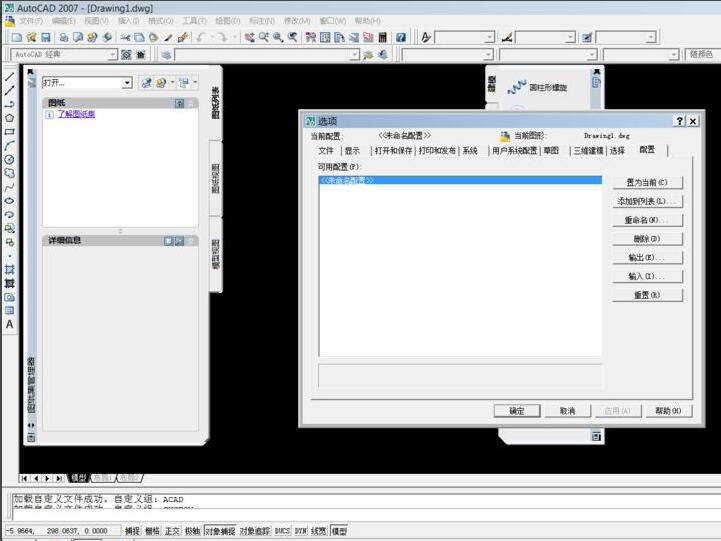Toggle 线宽 lineweight in status bar
The image size is (721, 541).
(319, 531)
